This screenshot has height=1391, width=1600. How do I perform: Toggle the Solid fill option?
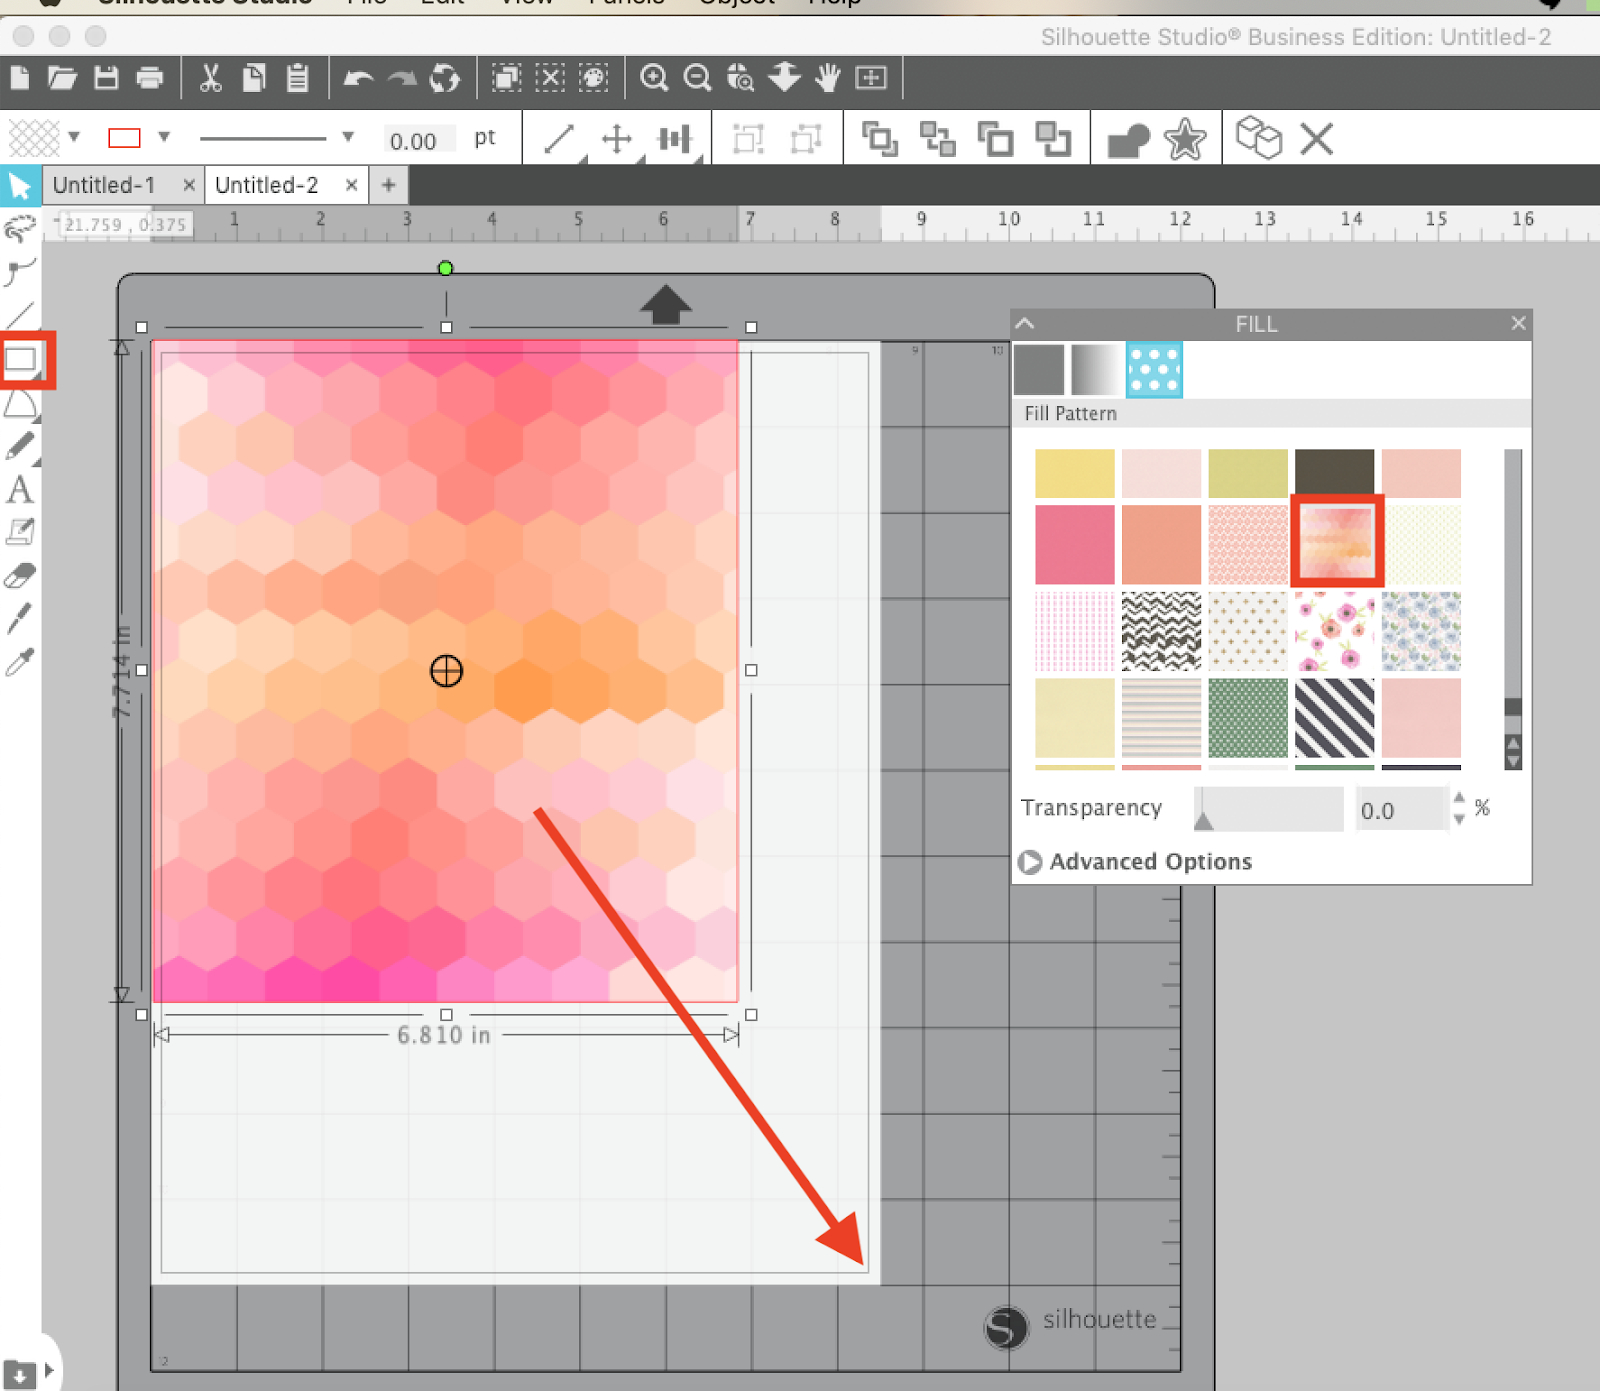tap(1039, 370)
